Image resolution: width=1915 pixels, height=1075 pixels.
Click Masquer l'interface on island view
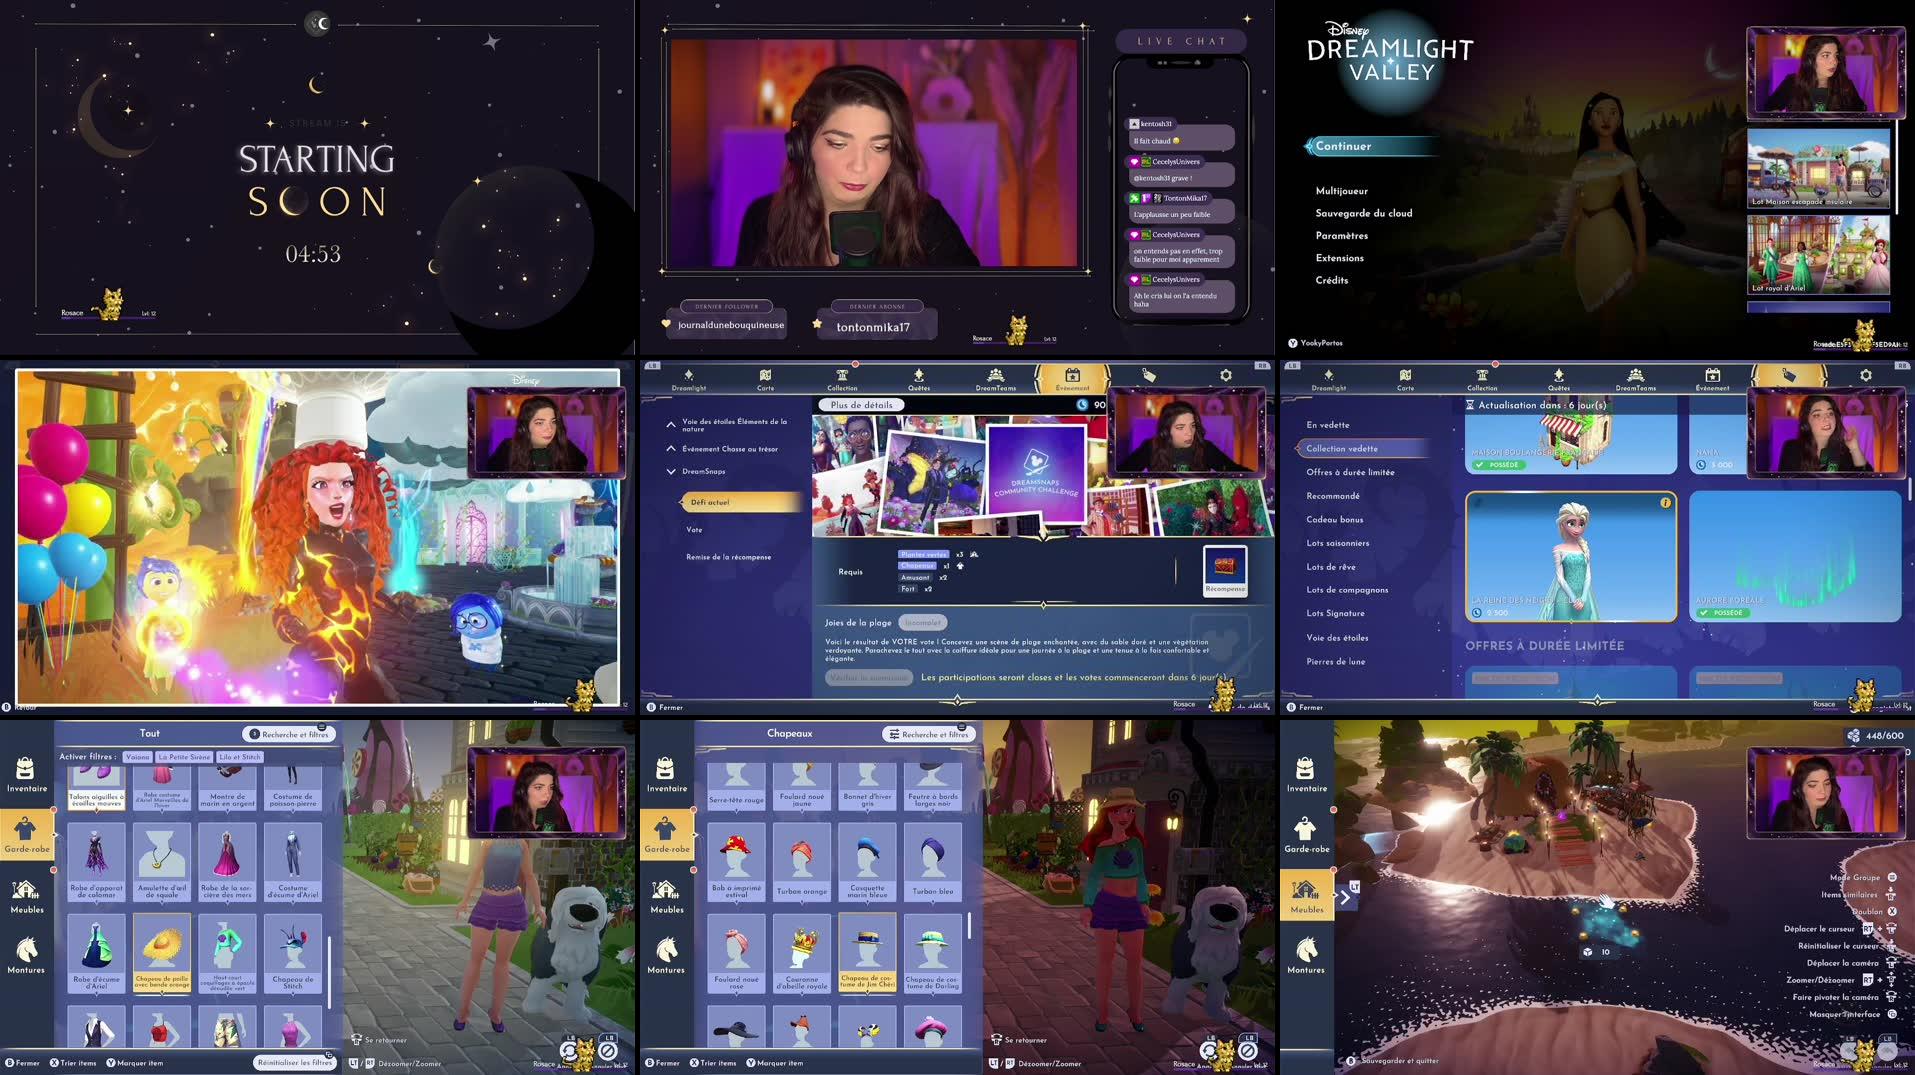(1854, 1014)
